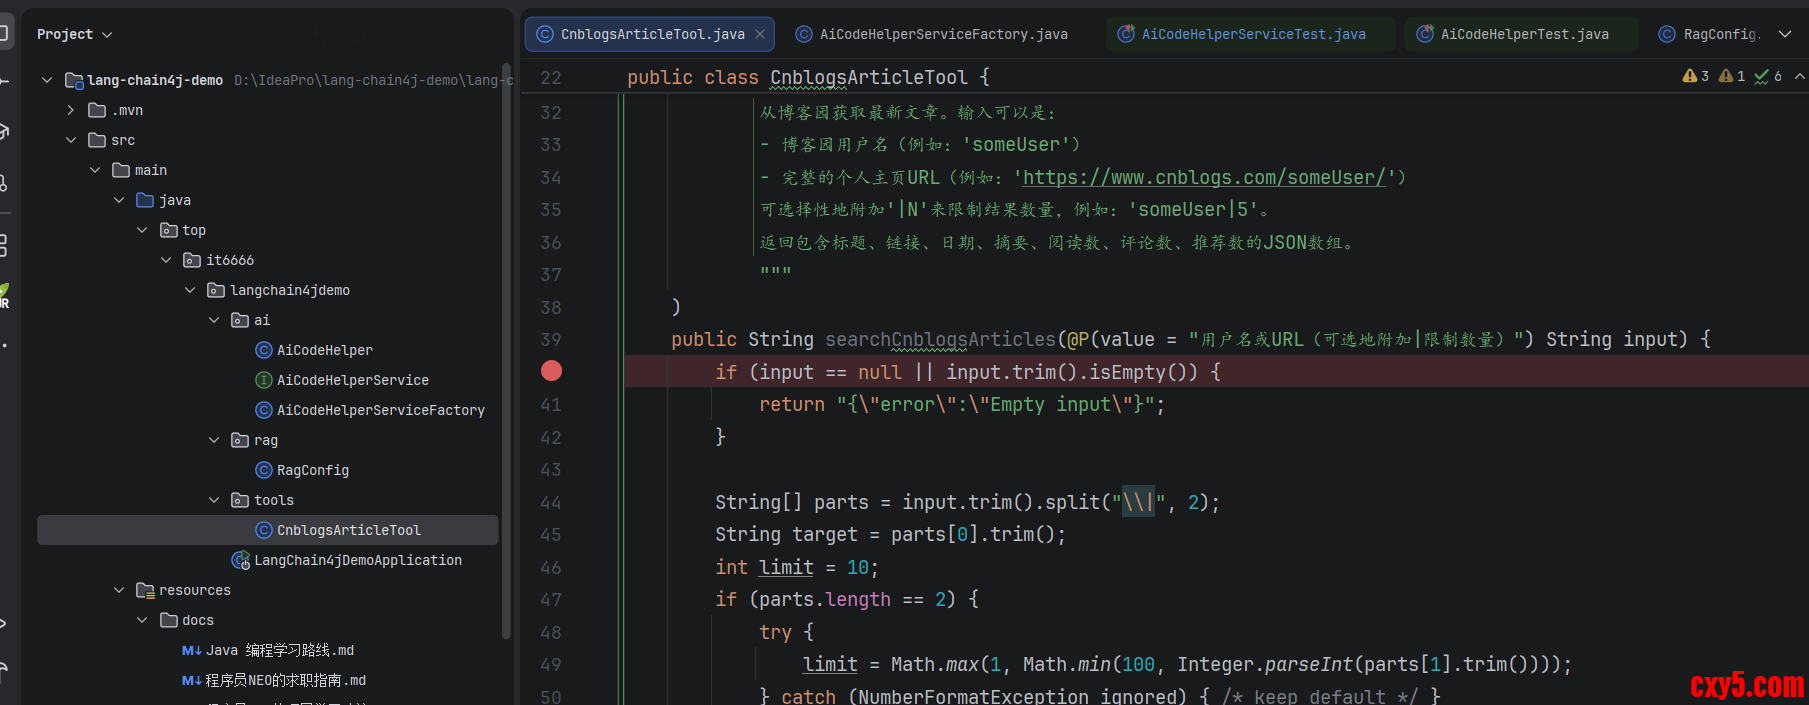Click the green checkmark typo indicator
Image resolution: width=1809 pixels, height=705 pixels.
coord(1762,76)
